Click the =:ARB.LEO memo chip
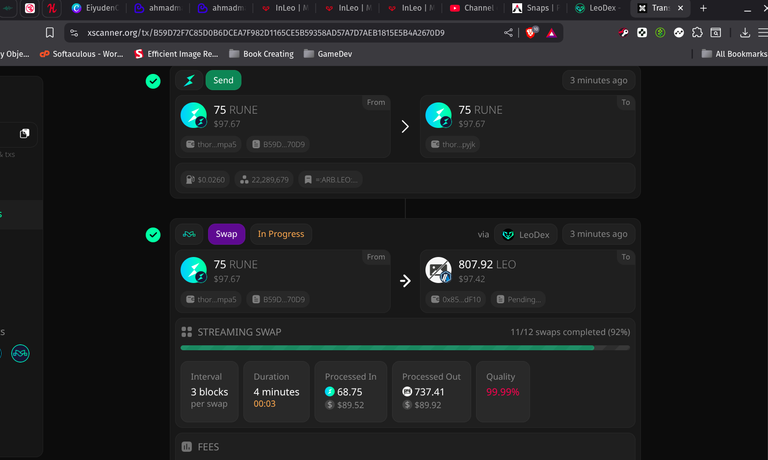 pyautogui.click(x=331, y=180)
